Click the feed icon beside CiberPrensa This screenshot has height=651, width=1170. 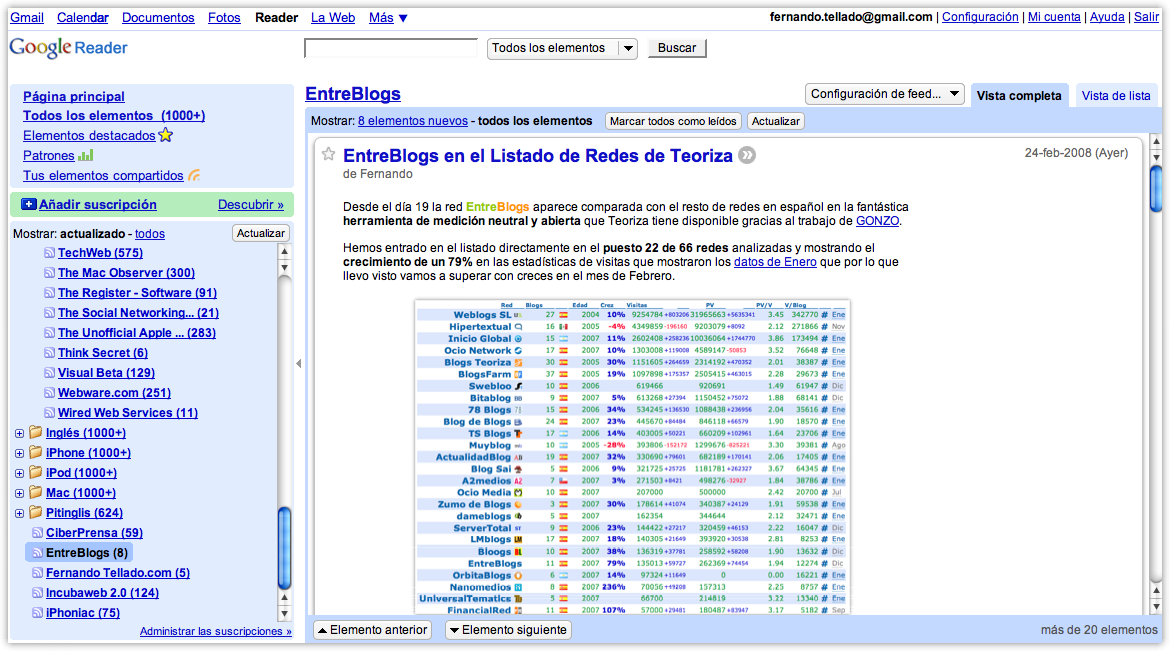point(37,533)
